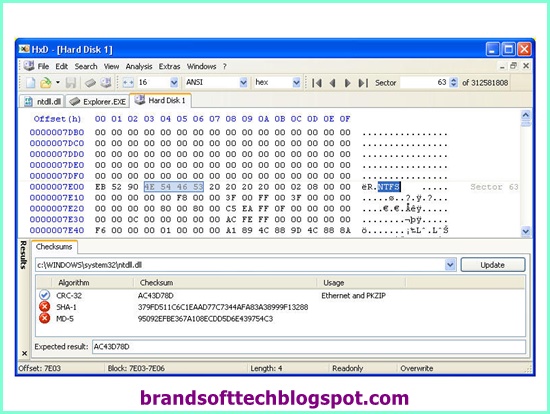Open the Analysis menu
The image size is (550, 414).
pos(139,66)
